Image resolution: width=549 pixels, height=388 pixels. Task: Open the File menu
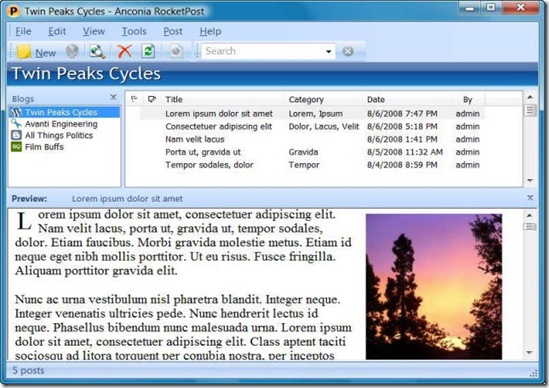23,32
